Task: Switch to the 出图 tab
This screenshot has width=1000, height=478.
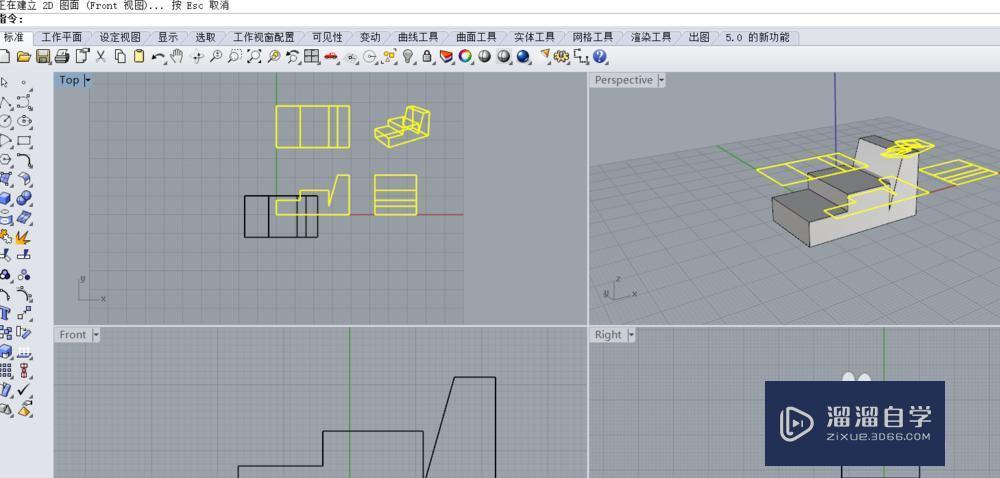Action: click(699, 38)
